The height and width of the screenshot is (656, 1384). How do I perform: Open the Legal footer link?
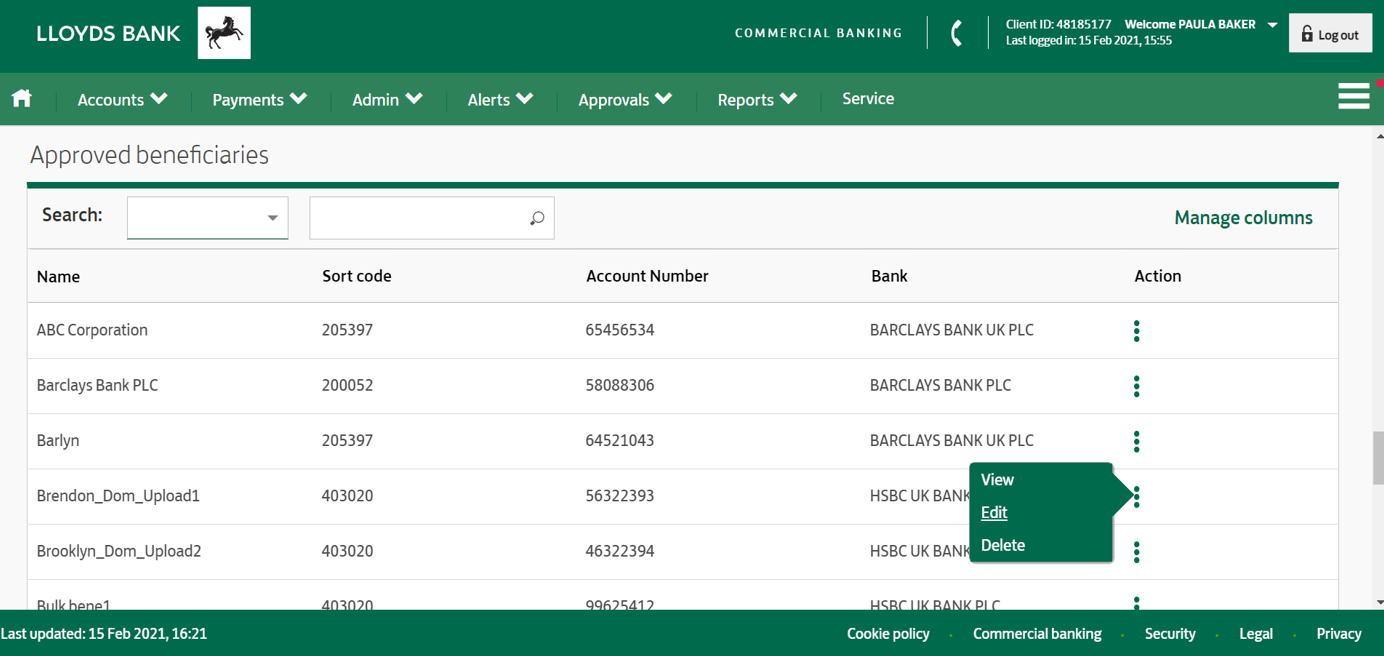(1256, 634)
